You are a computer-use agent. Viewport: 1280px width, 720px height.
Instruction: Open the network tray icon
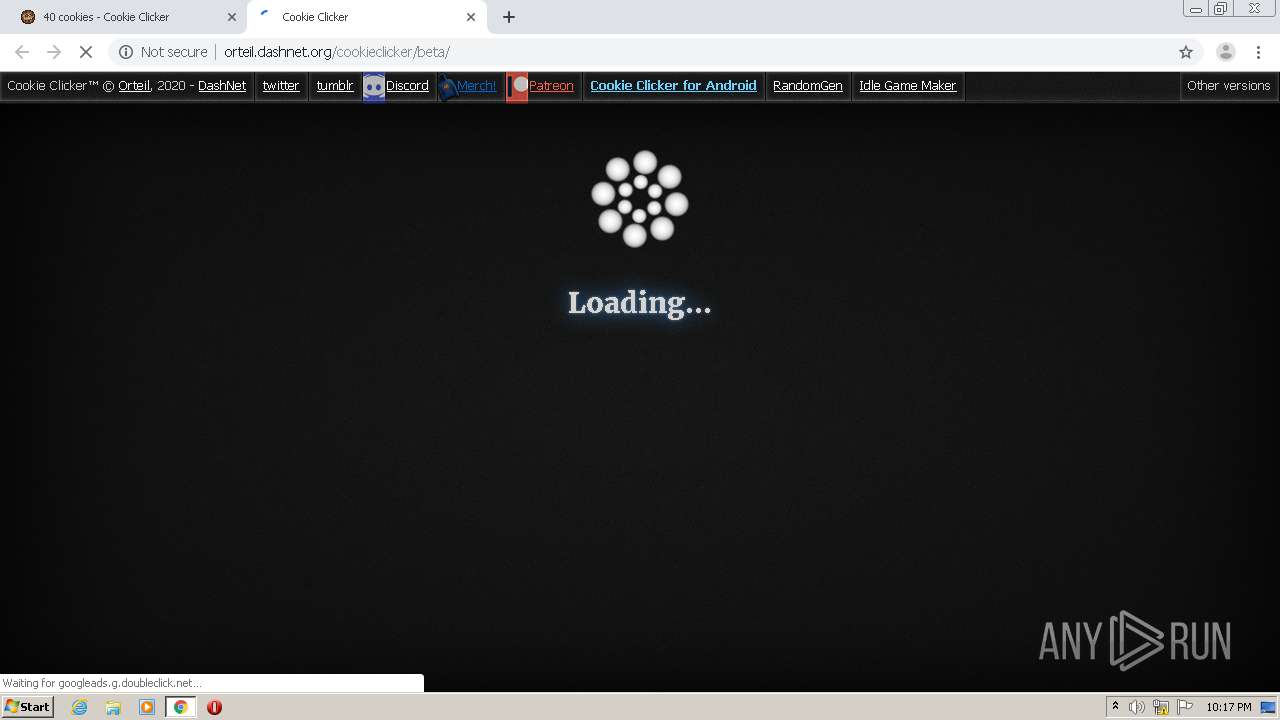1161,707
